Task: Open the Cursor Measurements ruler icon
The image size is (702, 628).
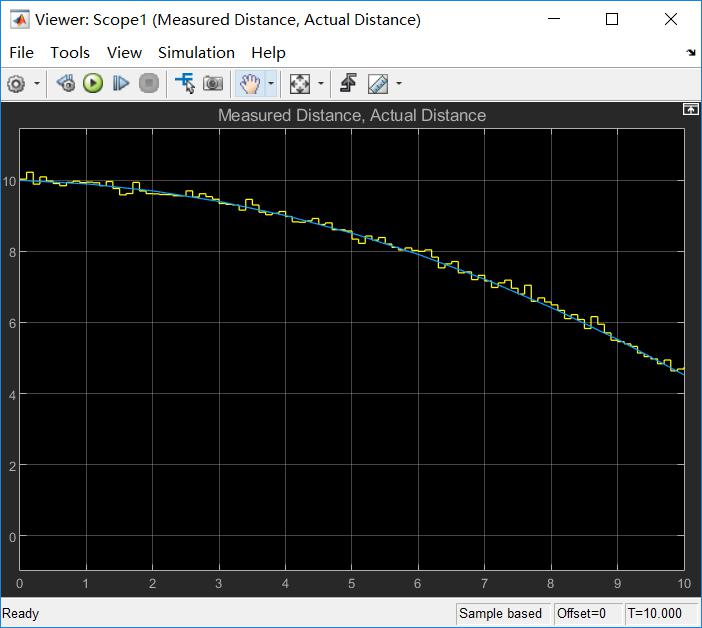Action: [x=378, y=84]
